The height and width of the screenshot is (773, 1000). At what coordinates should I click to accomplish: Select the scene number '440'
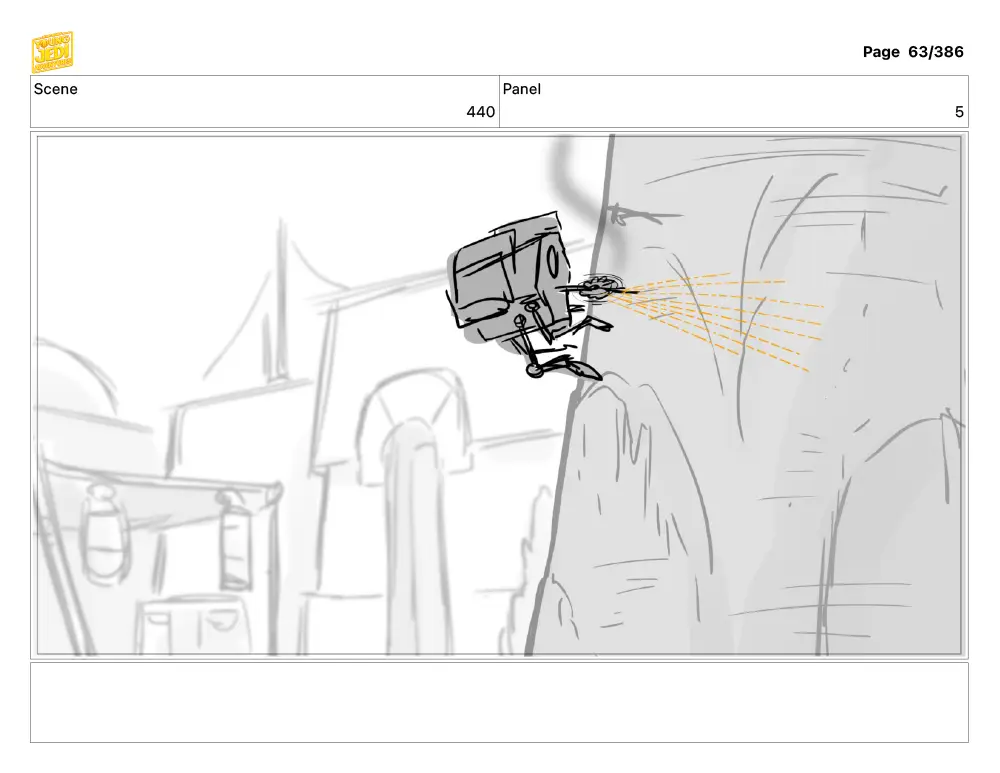coord(480,112)
